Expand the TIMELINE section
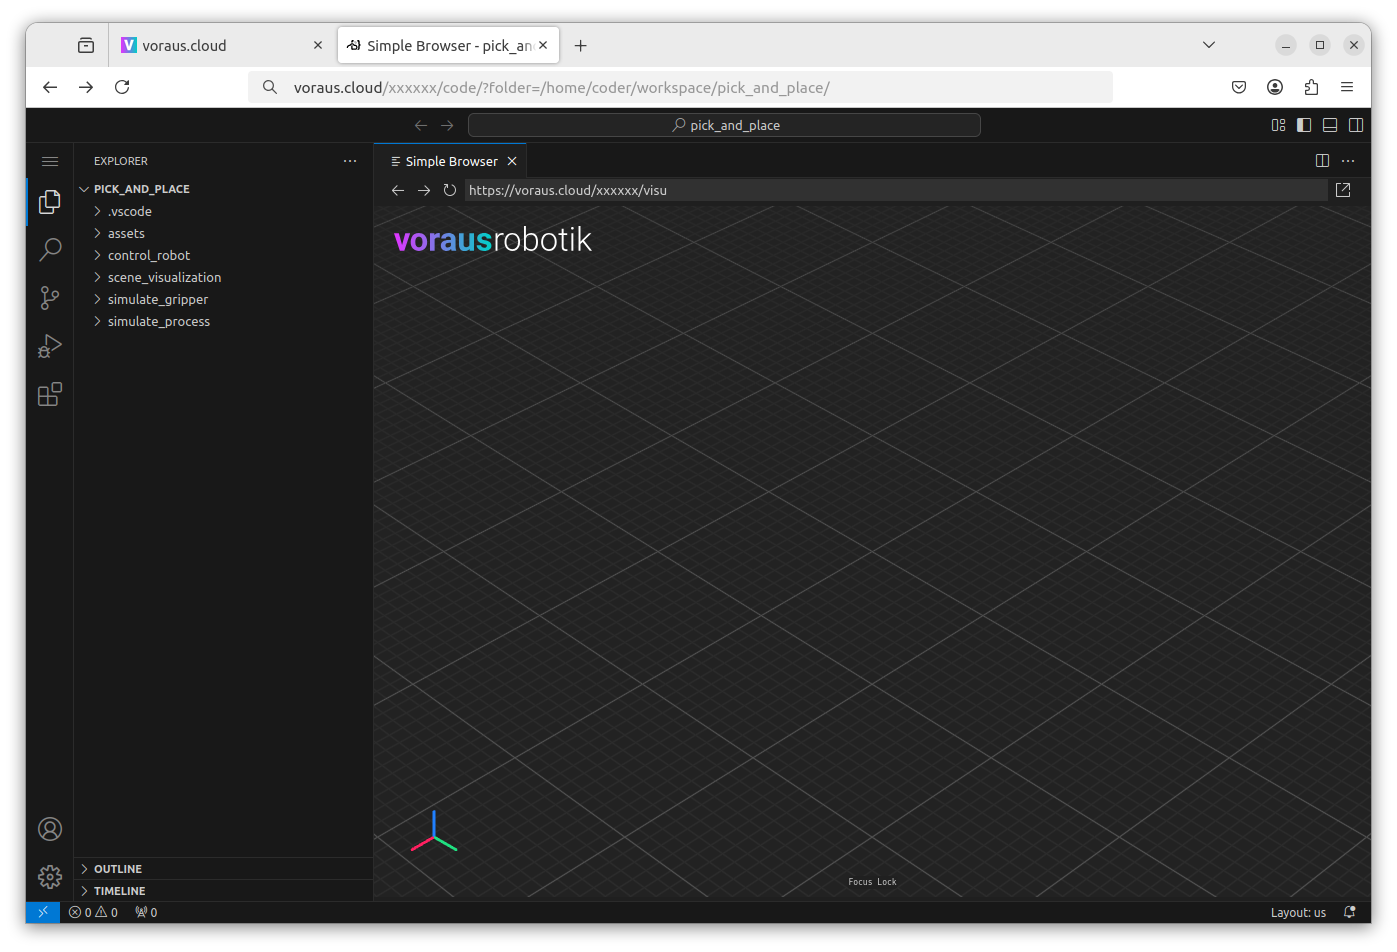 click(x=223, y=891)
